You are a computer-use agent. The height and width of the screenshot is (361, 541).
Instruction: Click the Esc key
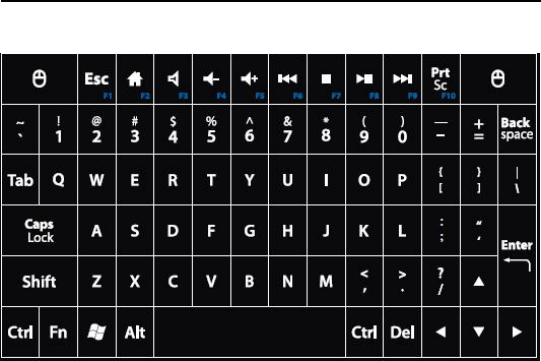[97, 79]
